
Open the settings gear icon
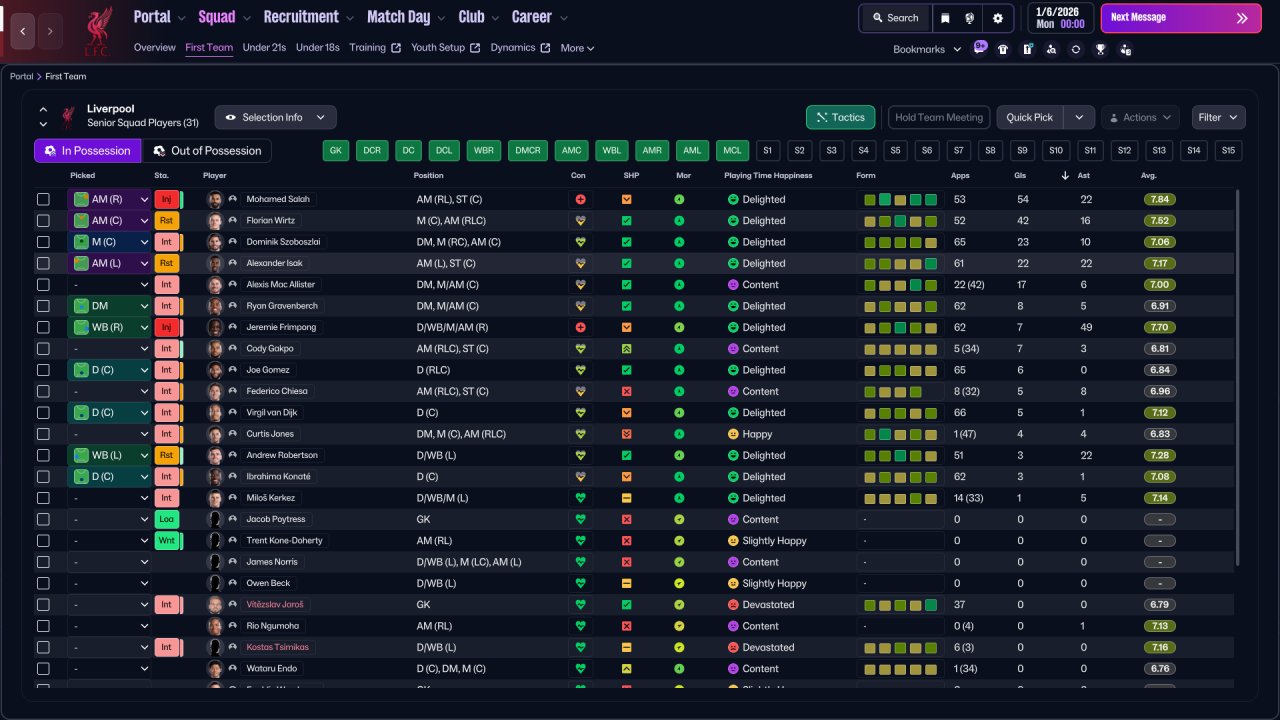point(997,18)
